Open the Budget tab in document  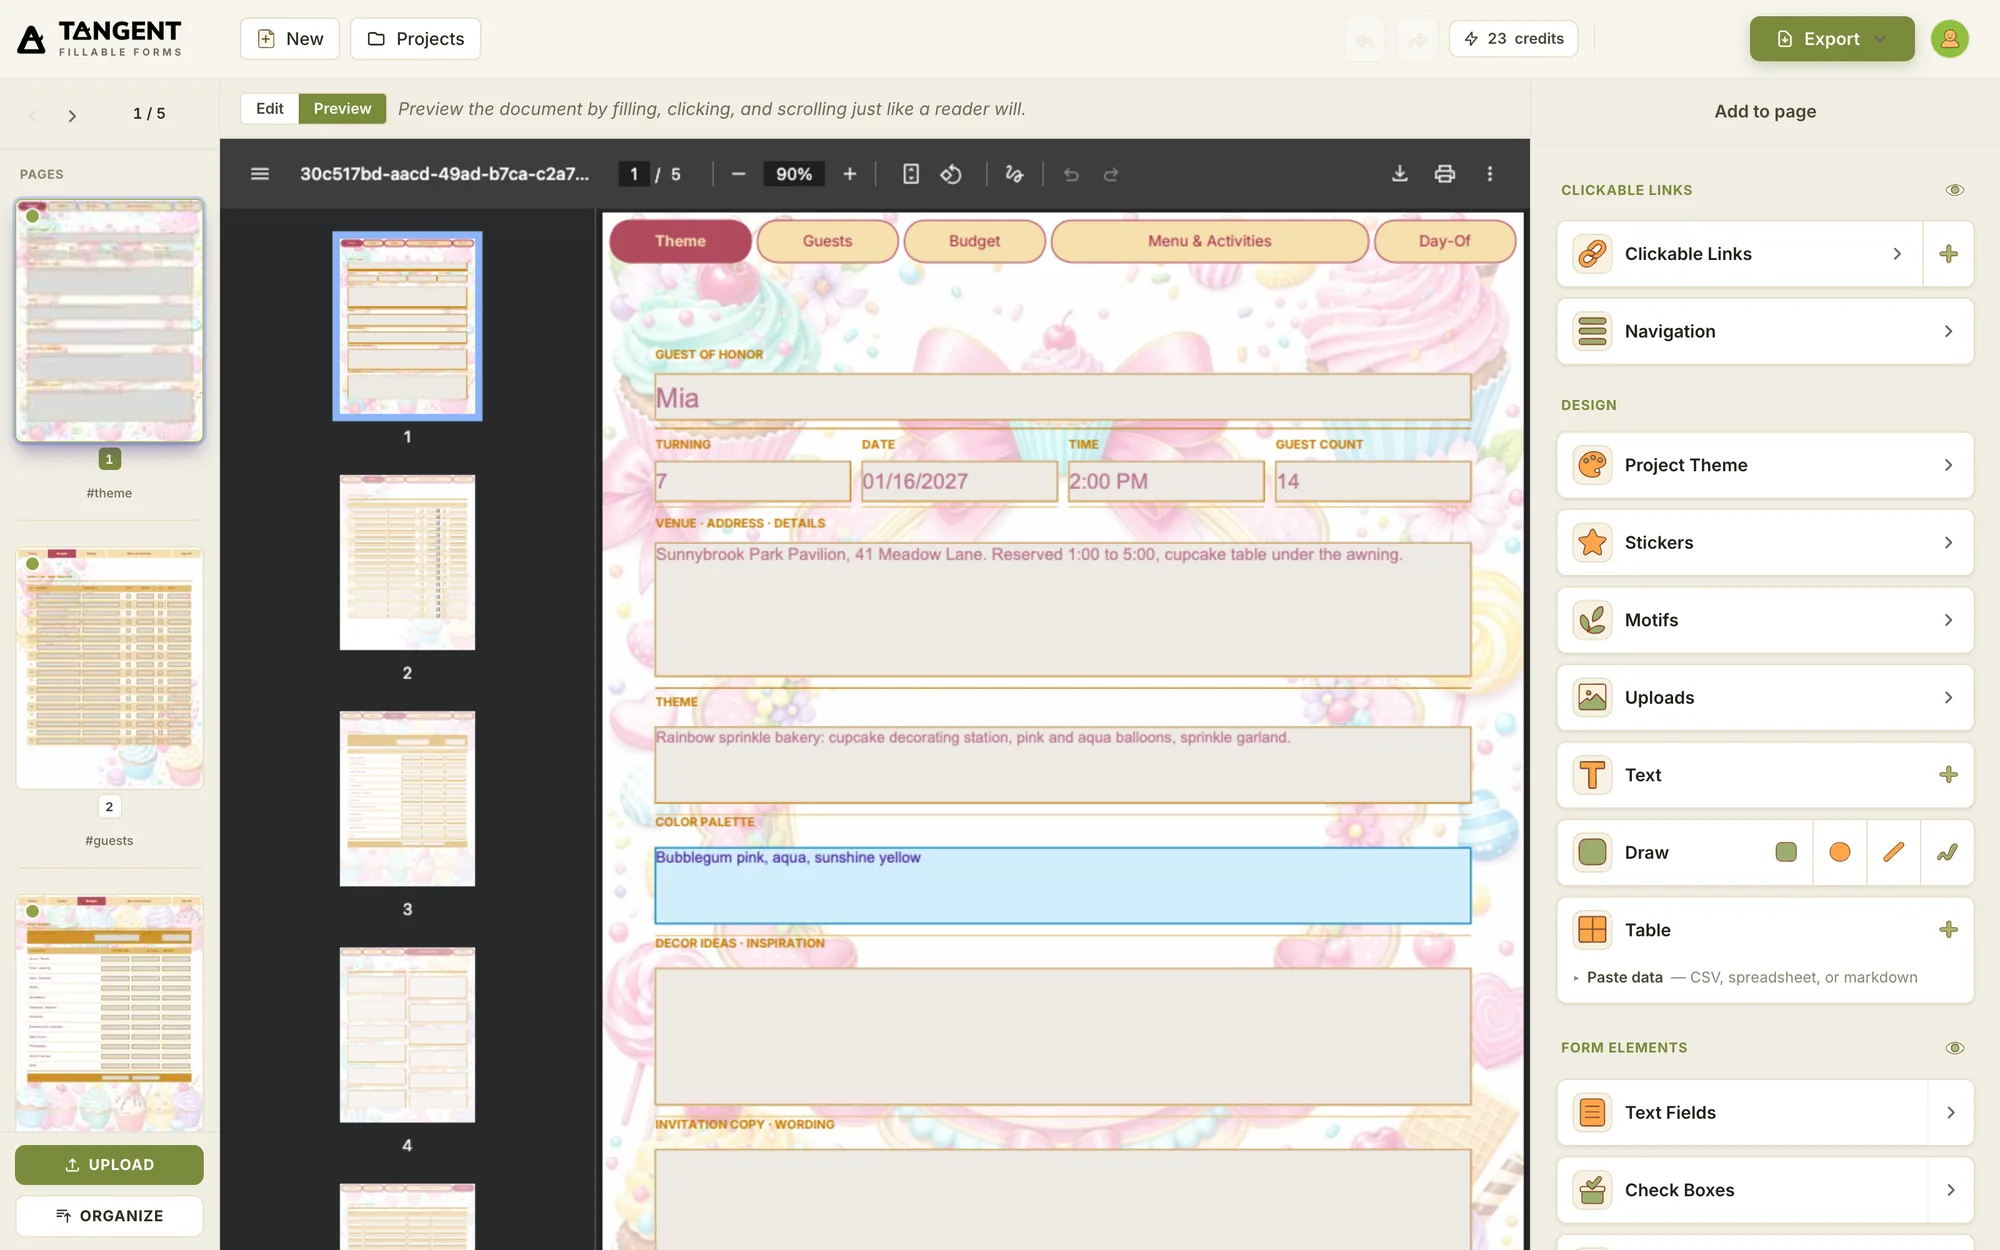(974, 241)
